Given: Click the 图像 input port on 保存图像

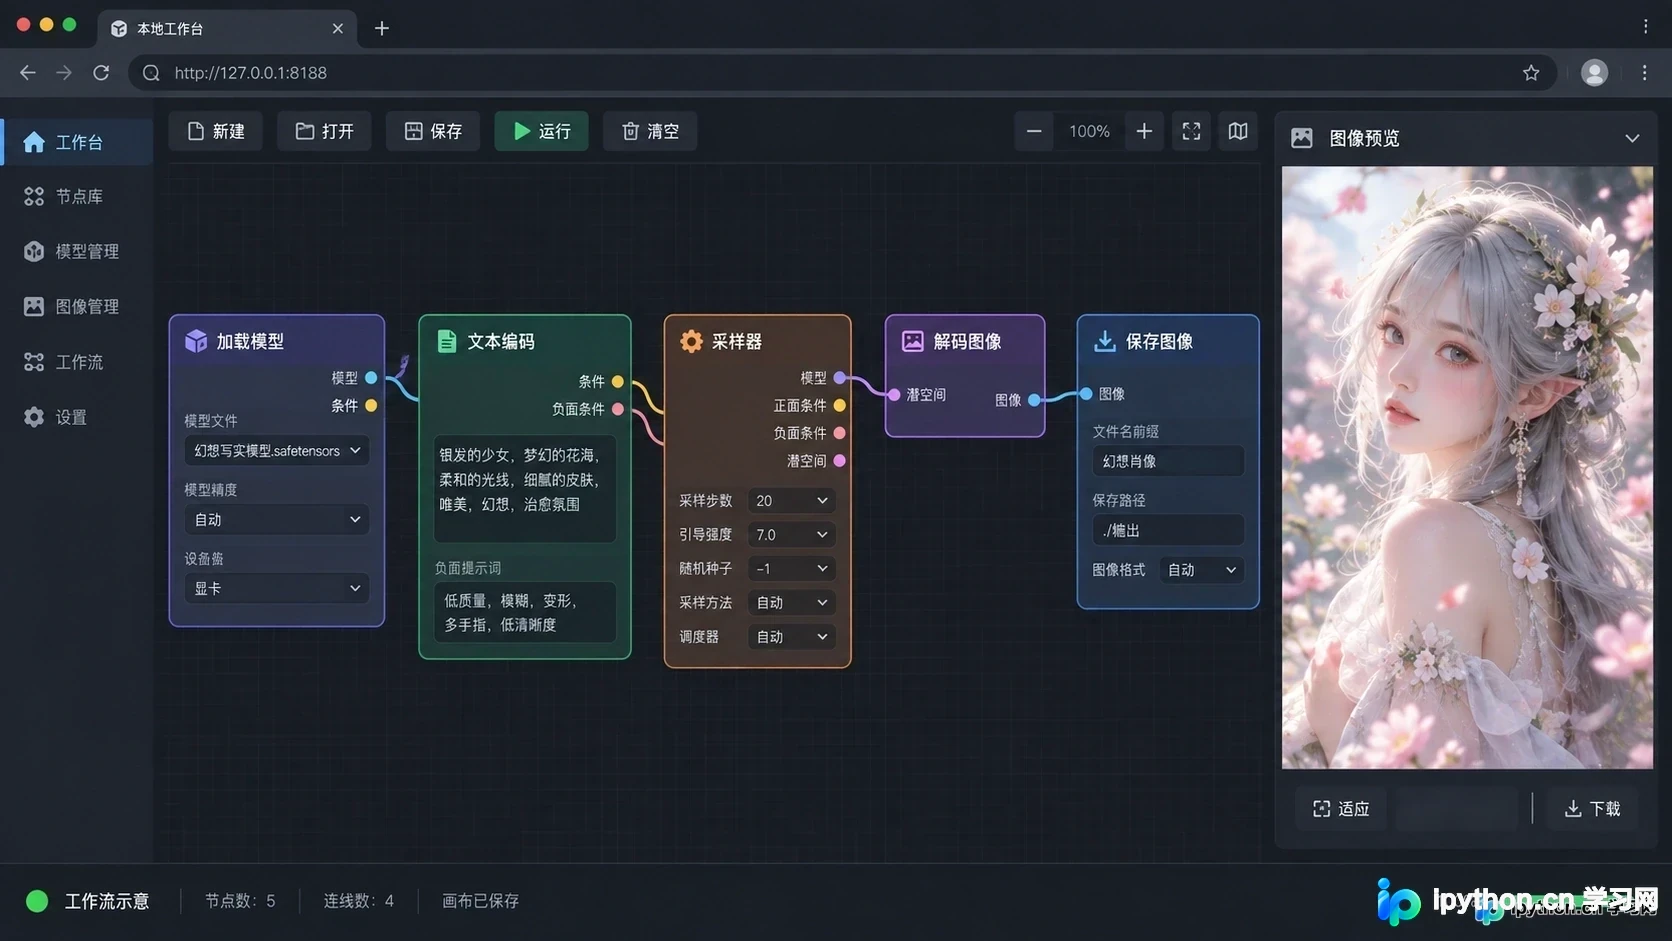Looking at the screenshot, I should (x=1086, y=394).
